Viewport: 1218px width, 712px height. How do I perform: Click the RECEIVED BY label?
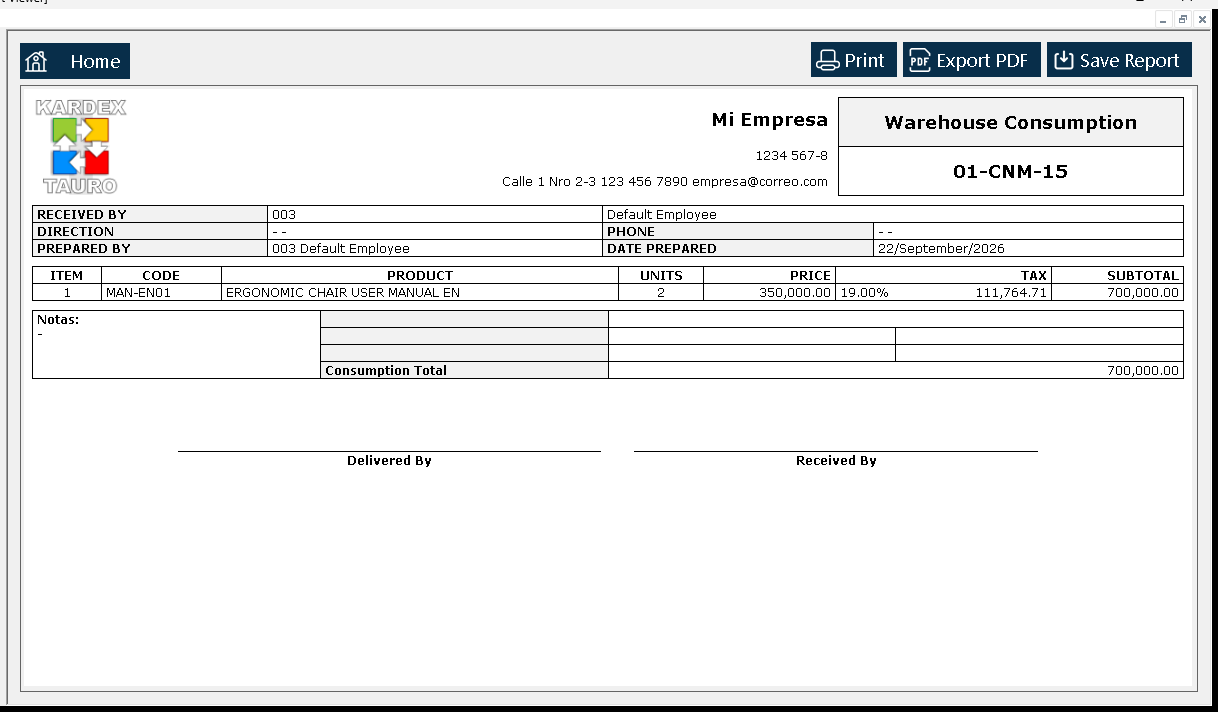tap(82, 214)
